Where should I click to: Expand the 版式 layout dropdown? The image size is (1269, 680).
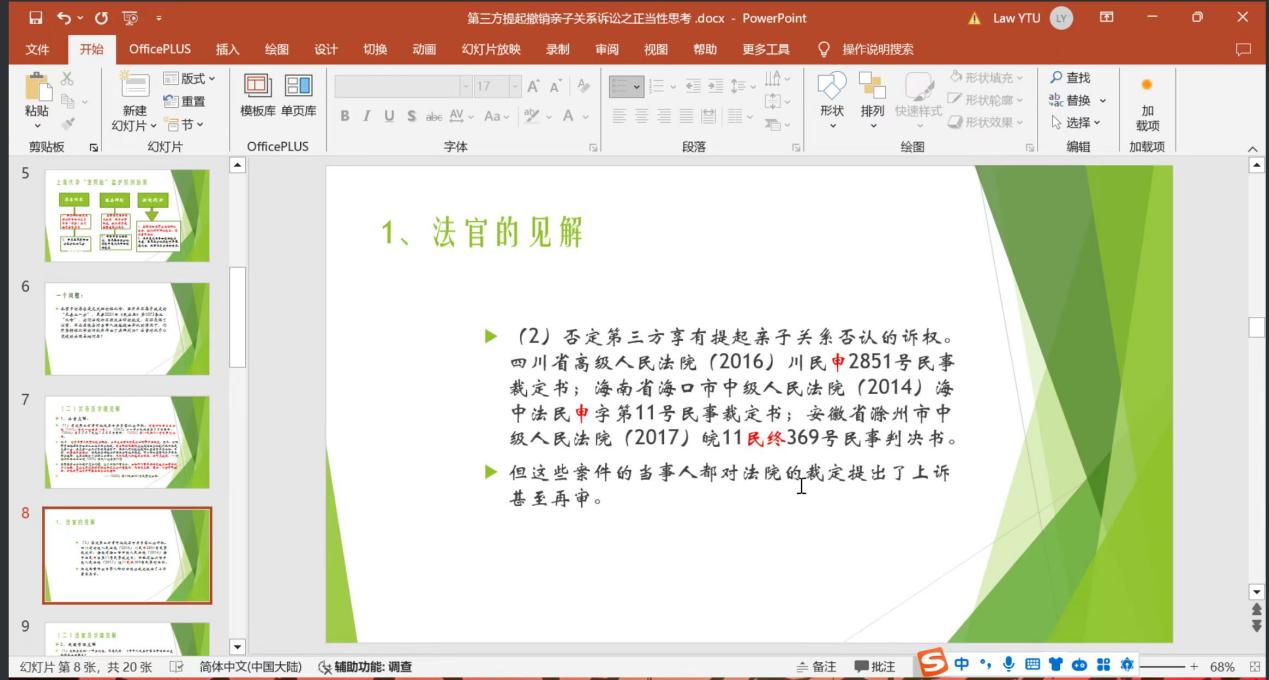pos(190,78)
